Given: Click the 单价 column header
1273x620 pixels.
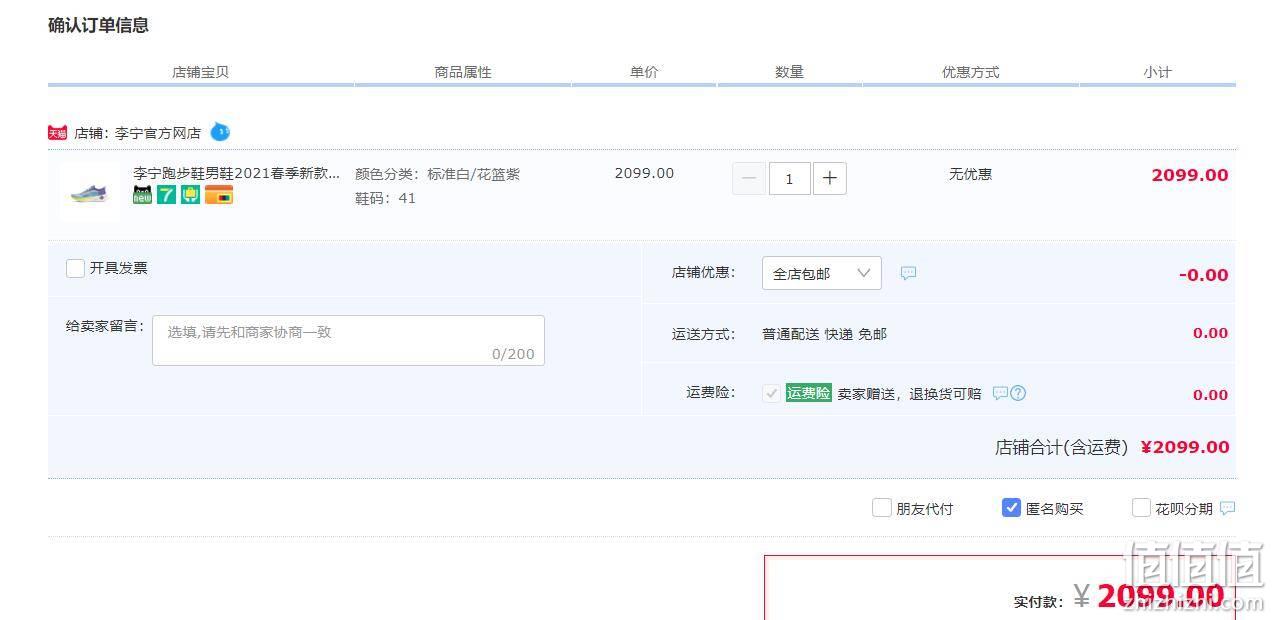Looking at the screenshot, I should click(x=644, y=72).
